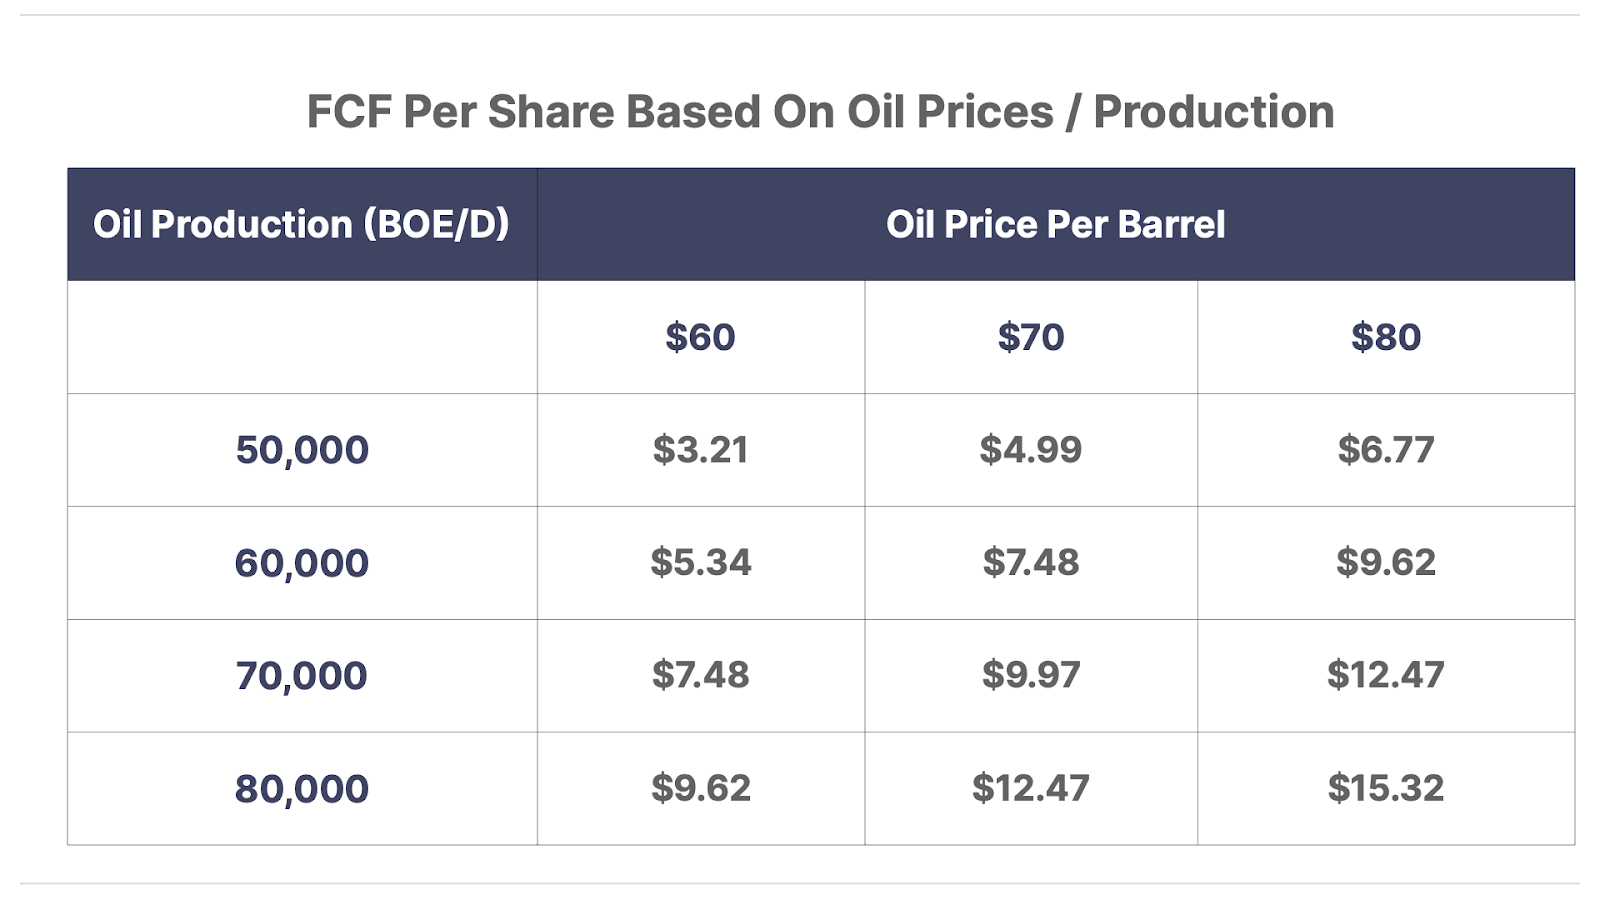Click the empty cell left of $60
This screenshot has width=1600, height=900.
coord(302,337)
